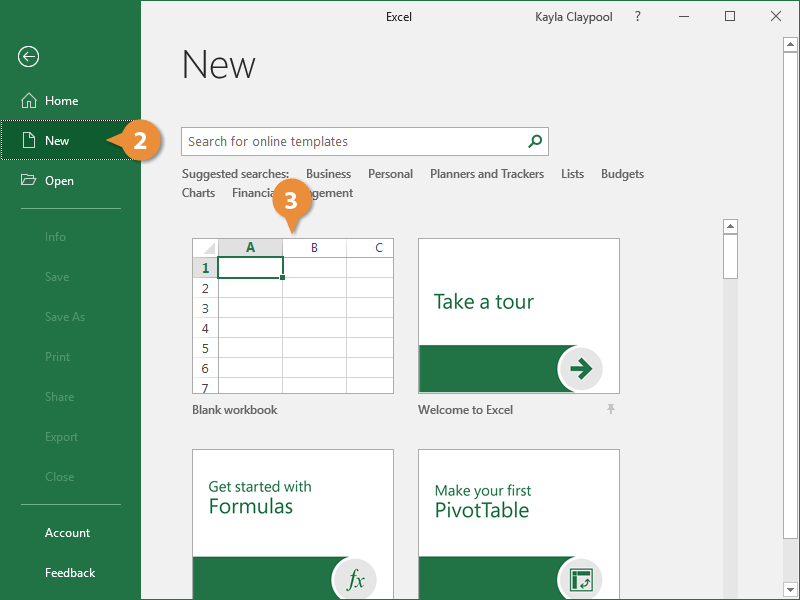
Task: Click the back arrow to exit Backstage view
Action: pyautogui.click(x=27, y=57)
